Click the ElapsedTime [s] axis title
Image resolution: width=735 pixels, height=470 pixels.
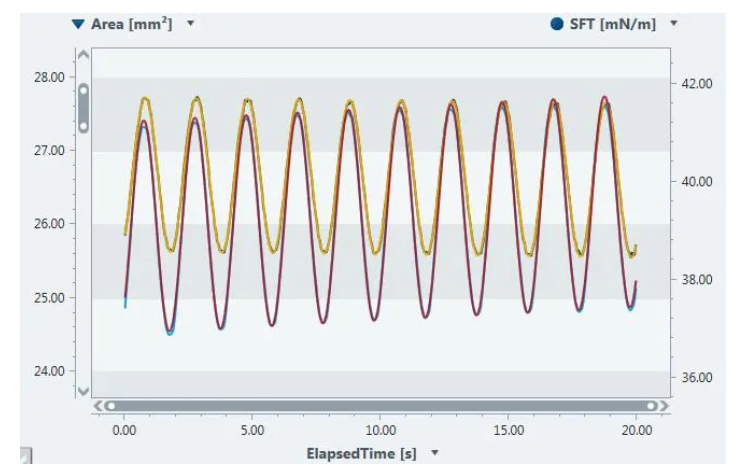tap(361, 453)
